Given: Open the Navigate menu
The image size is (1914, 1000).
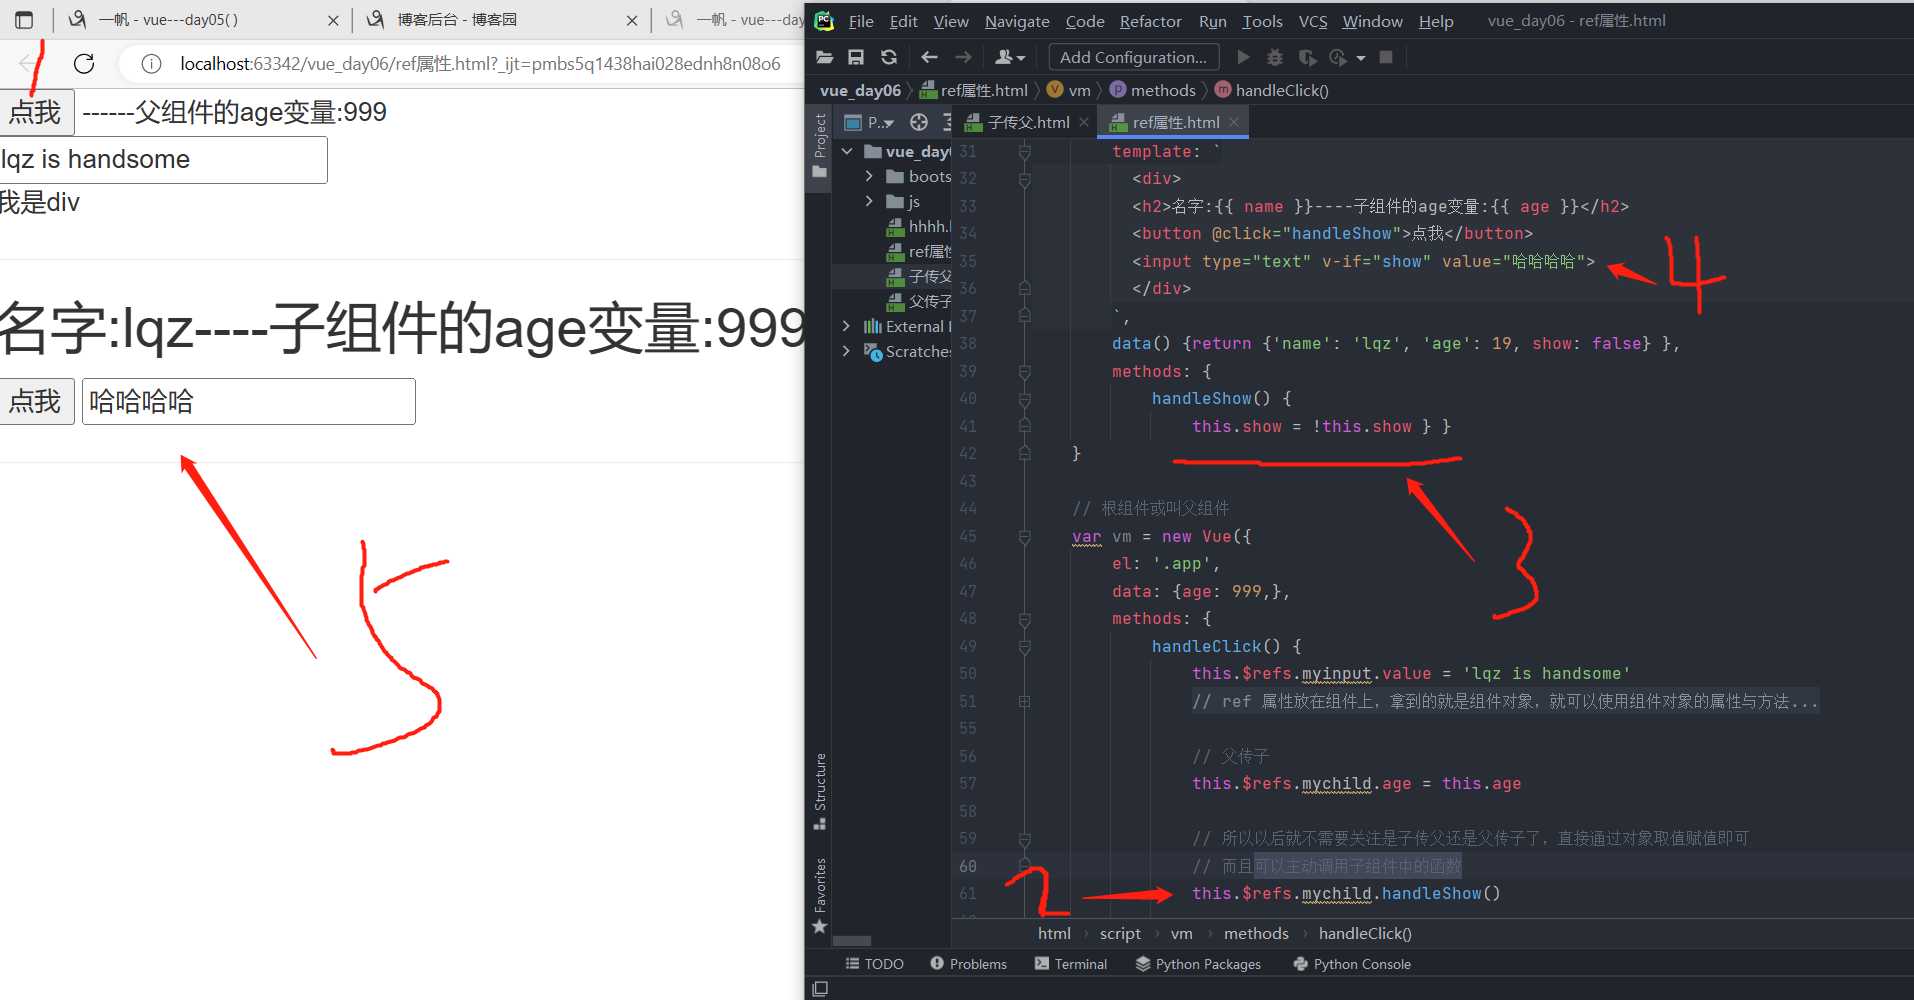Looking at the screenshot, I should point(1017,21).
